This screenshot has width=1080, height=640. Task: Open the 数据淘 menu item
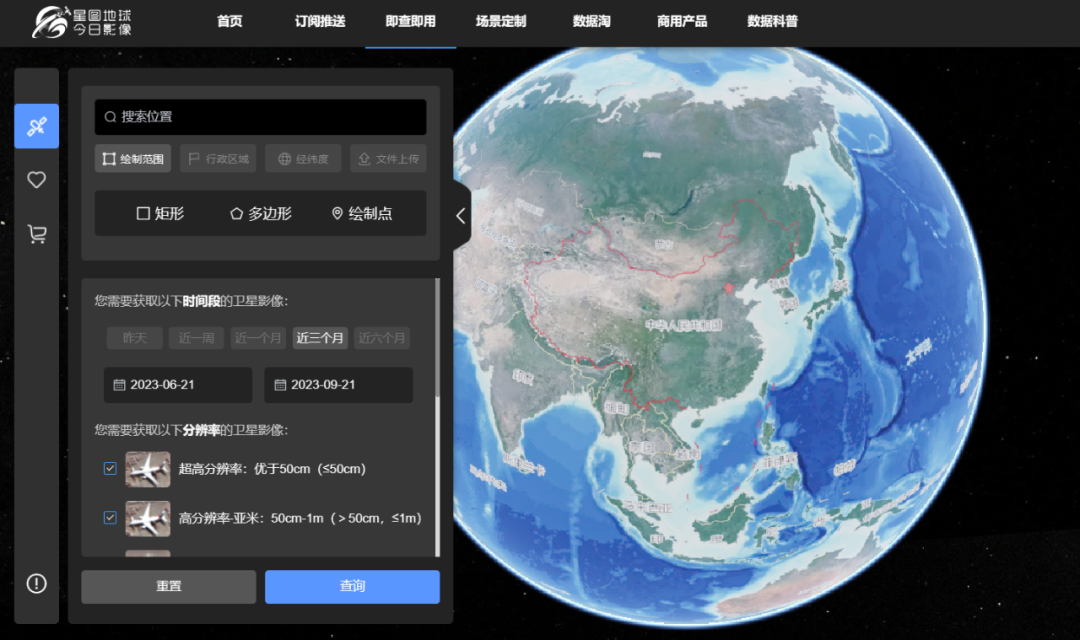591,21
